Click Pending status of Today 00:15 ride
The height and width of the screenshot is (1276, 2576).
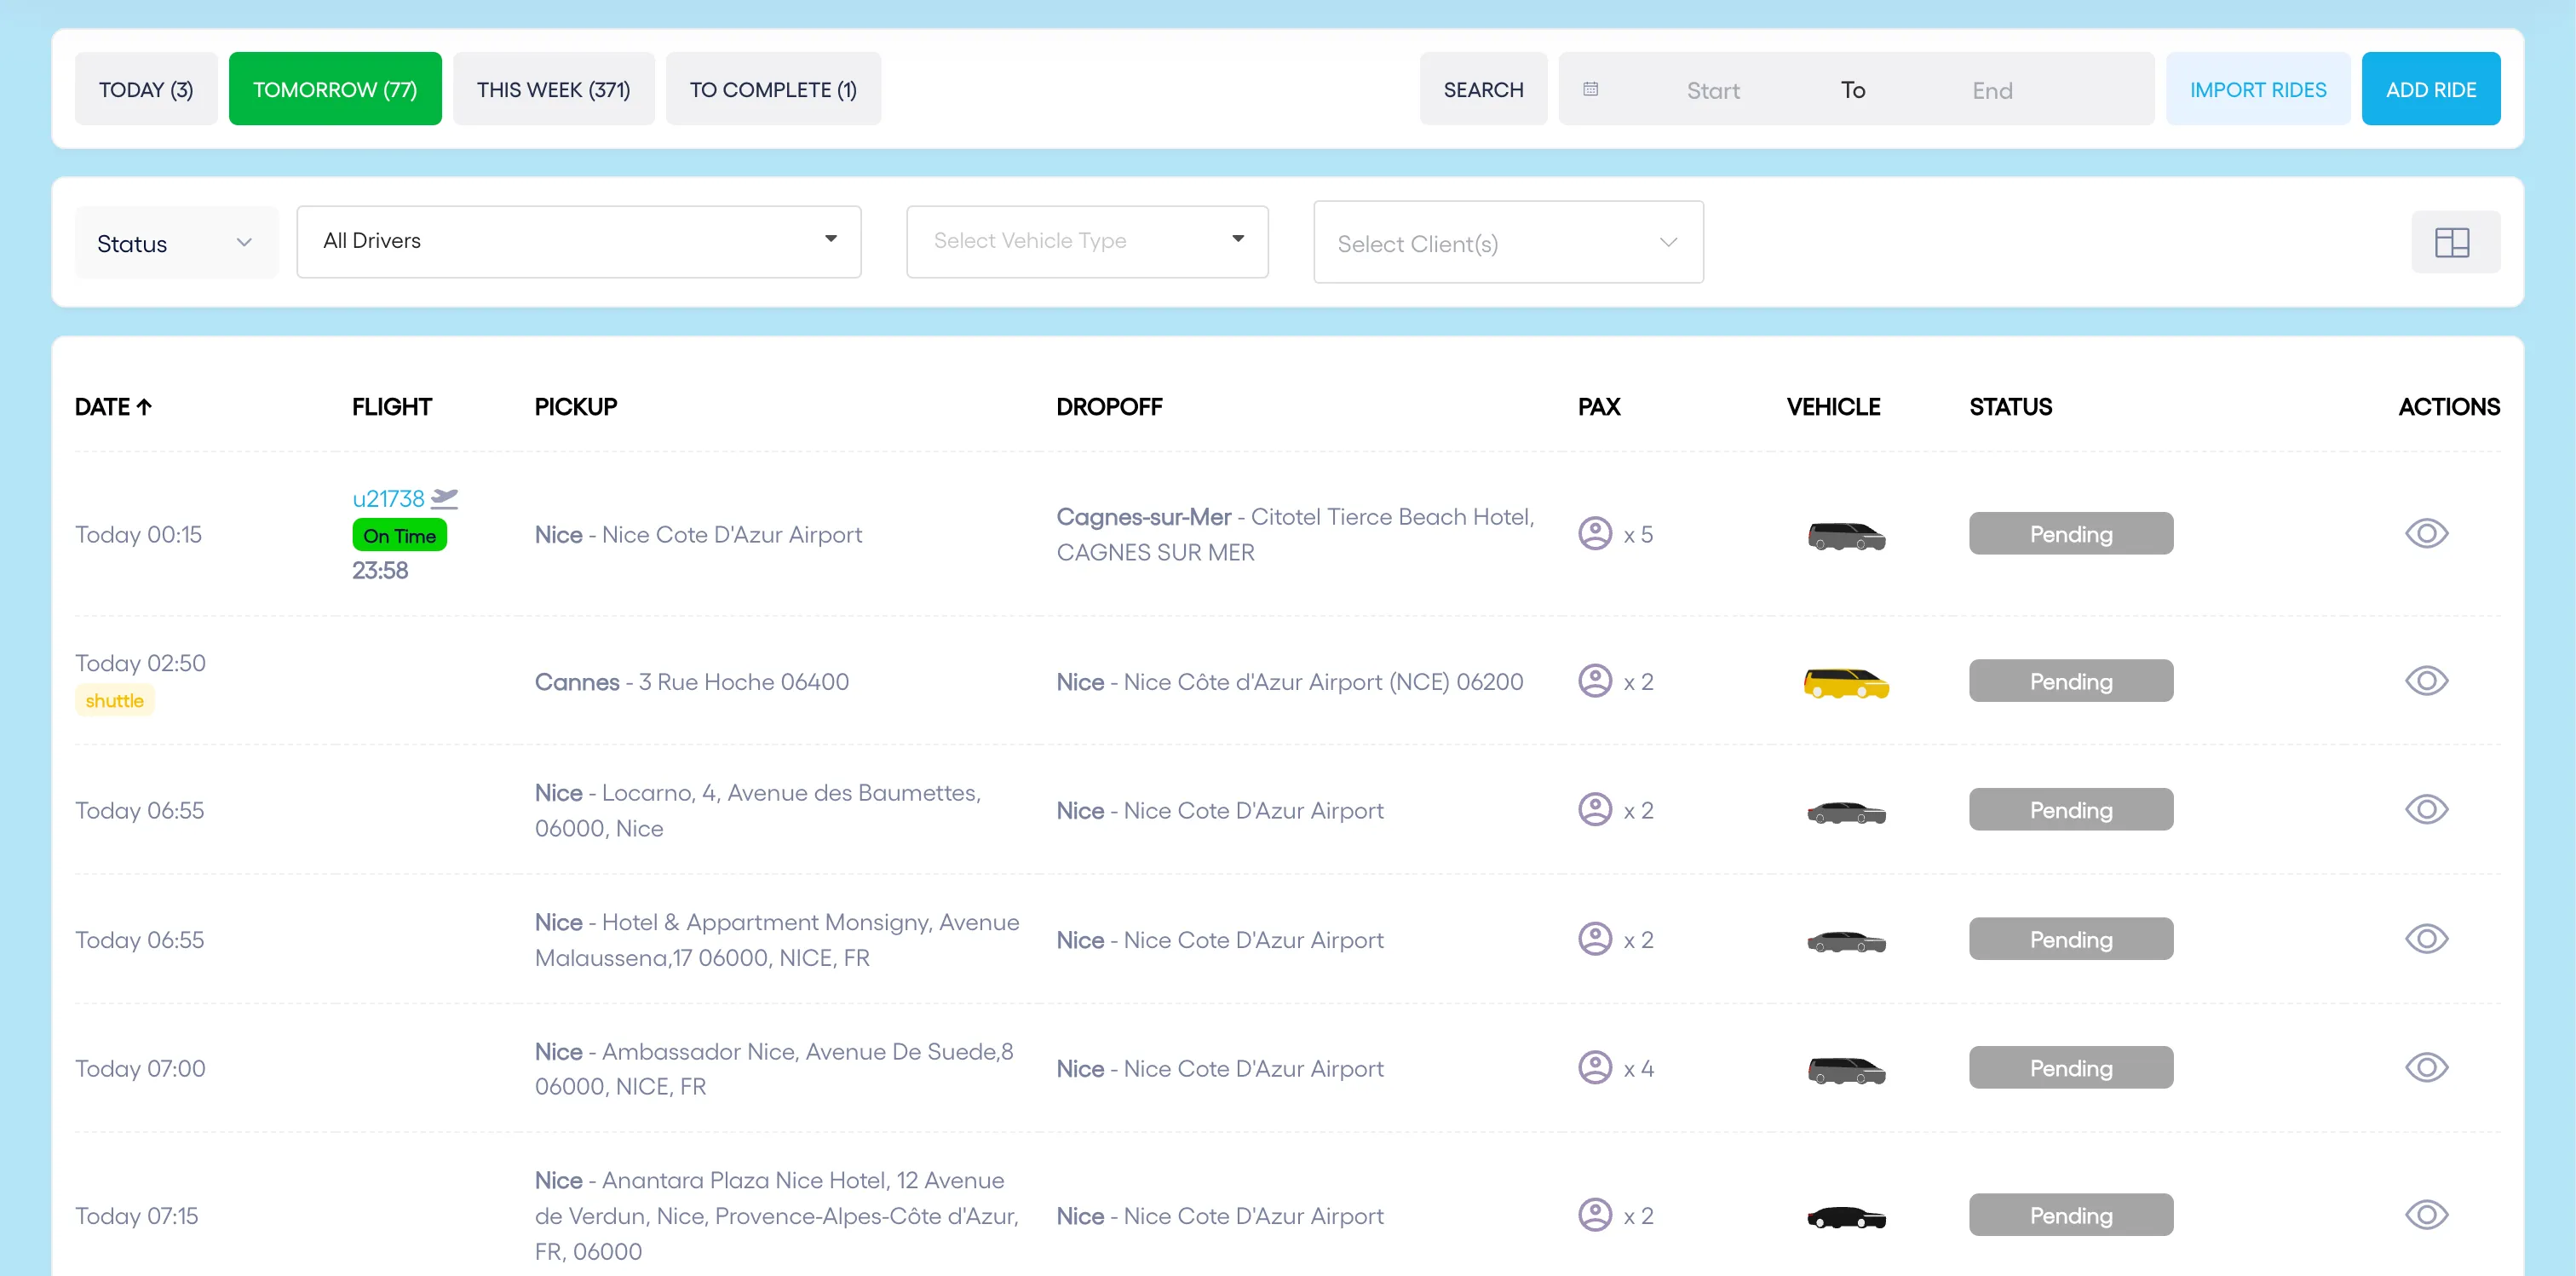(x=2071, y=534)
